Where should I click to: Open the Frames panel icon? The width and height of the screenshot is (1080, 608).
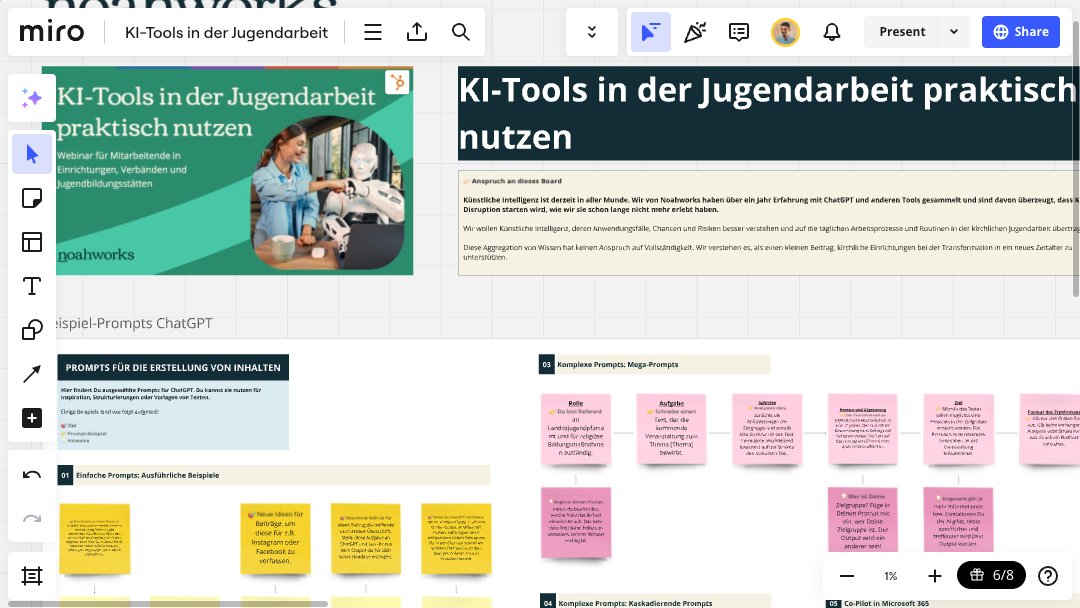pos(32,576)
